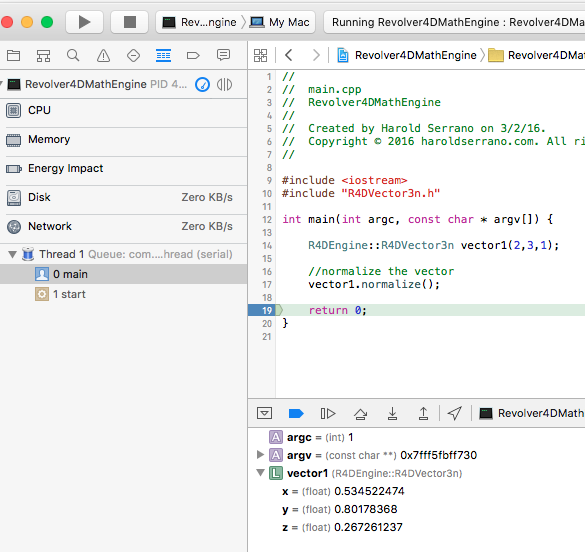Click the Step Out button
The height and width of the screenshot is (552, 585).
423,413
